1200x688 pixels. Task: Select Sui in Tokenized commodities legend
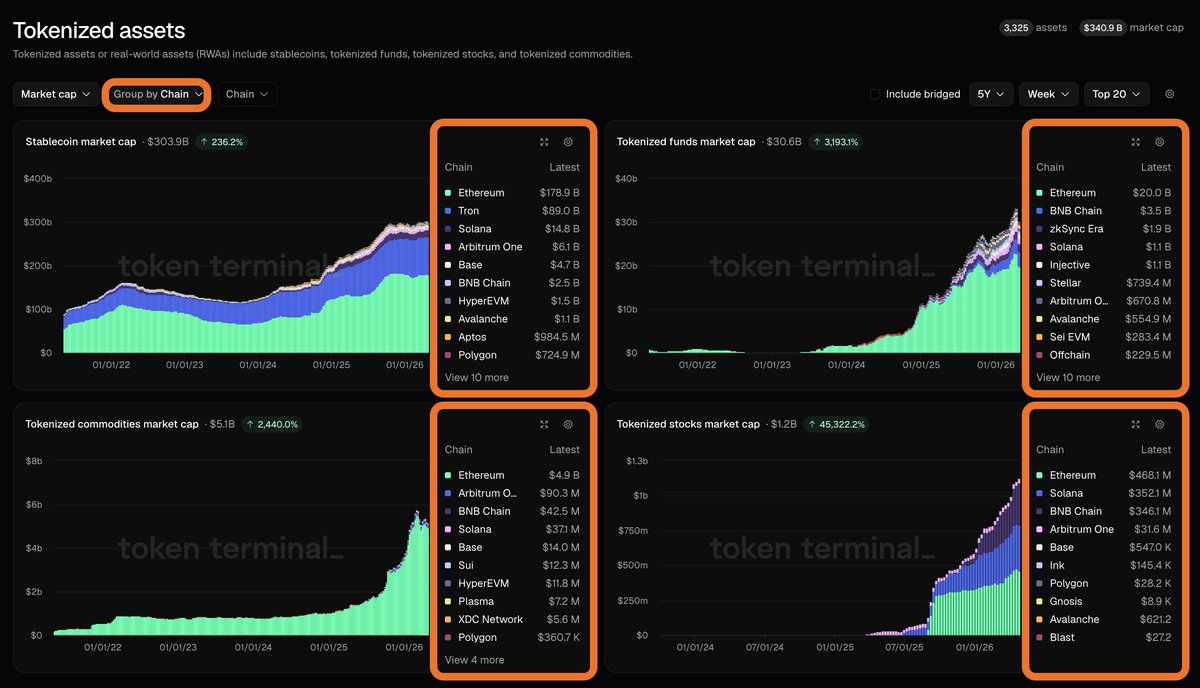512,565
